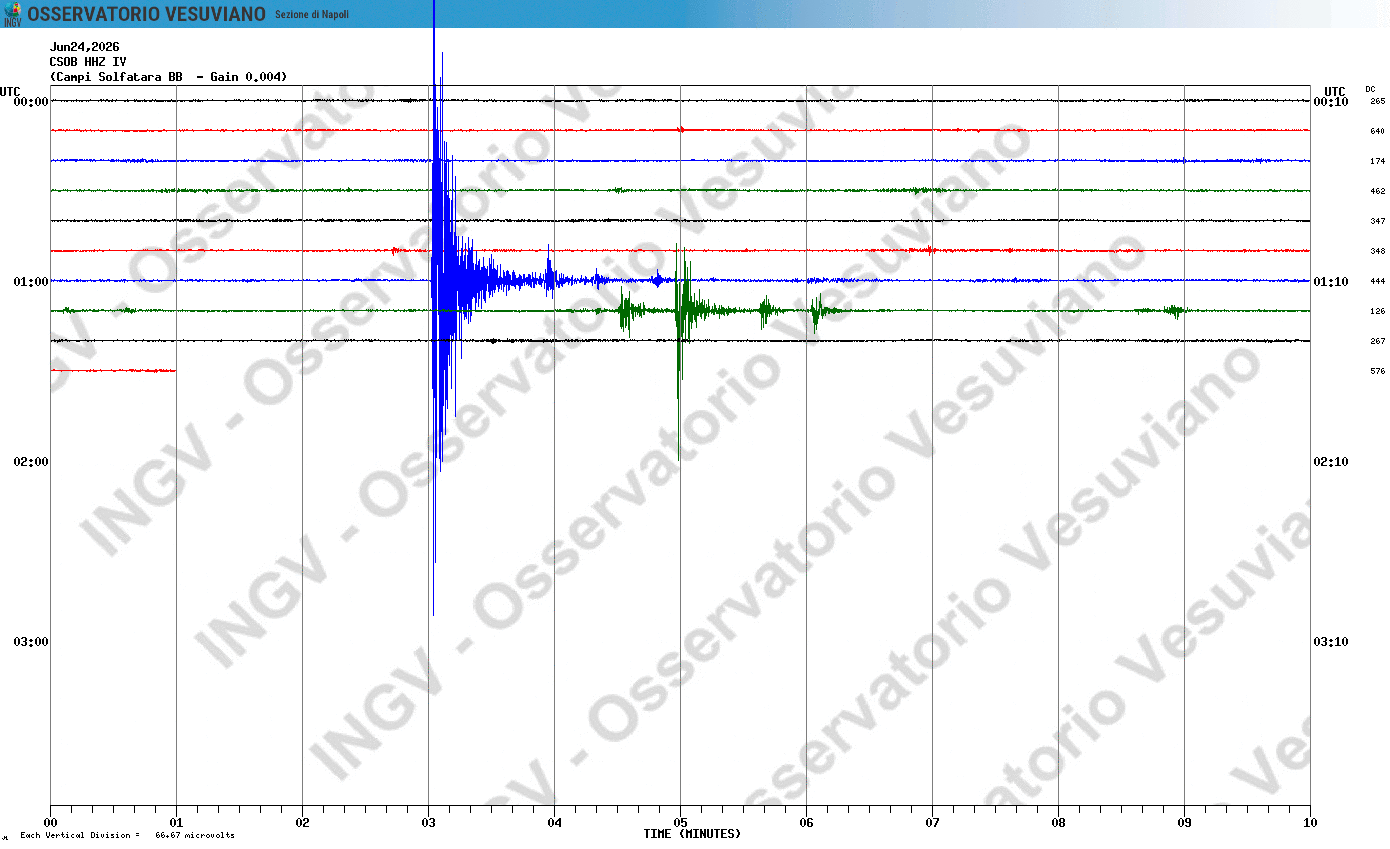Click the DC value 640

[1377, 131]
